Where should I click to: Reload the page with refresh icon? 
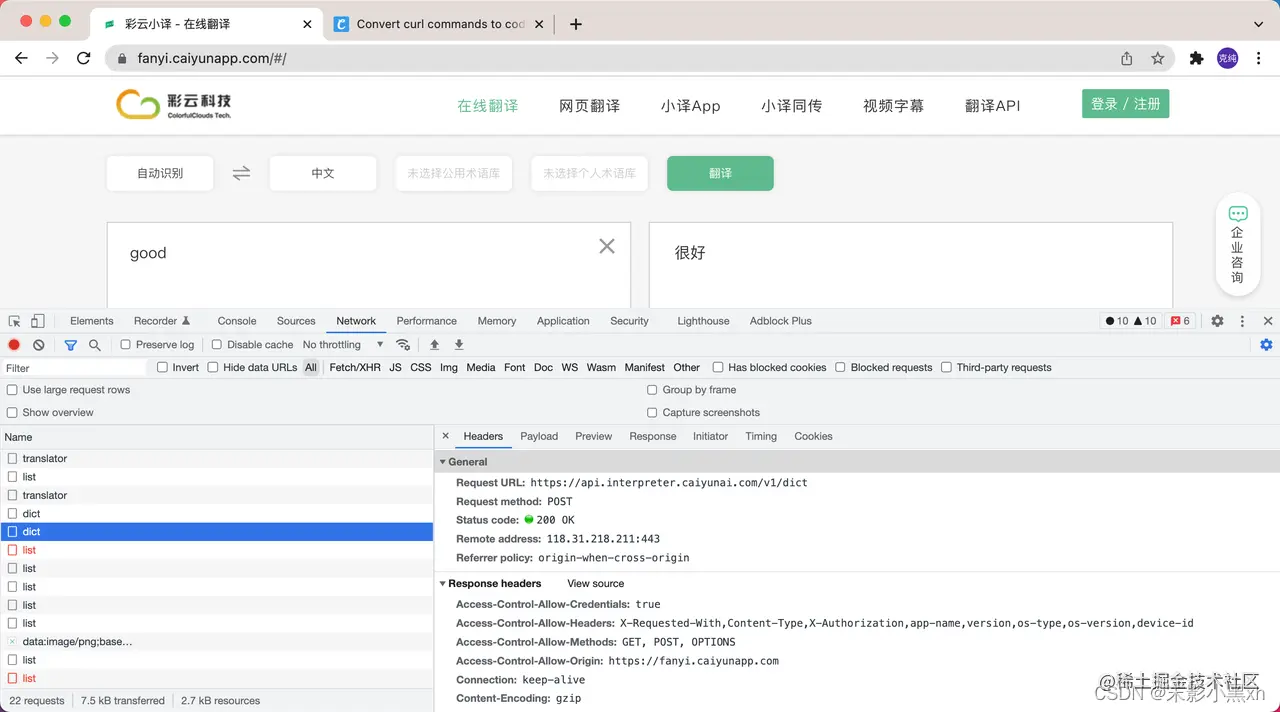pos(84,59)
